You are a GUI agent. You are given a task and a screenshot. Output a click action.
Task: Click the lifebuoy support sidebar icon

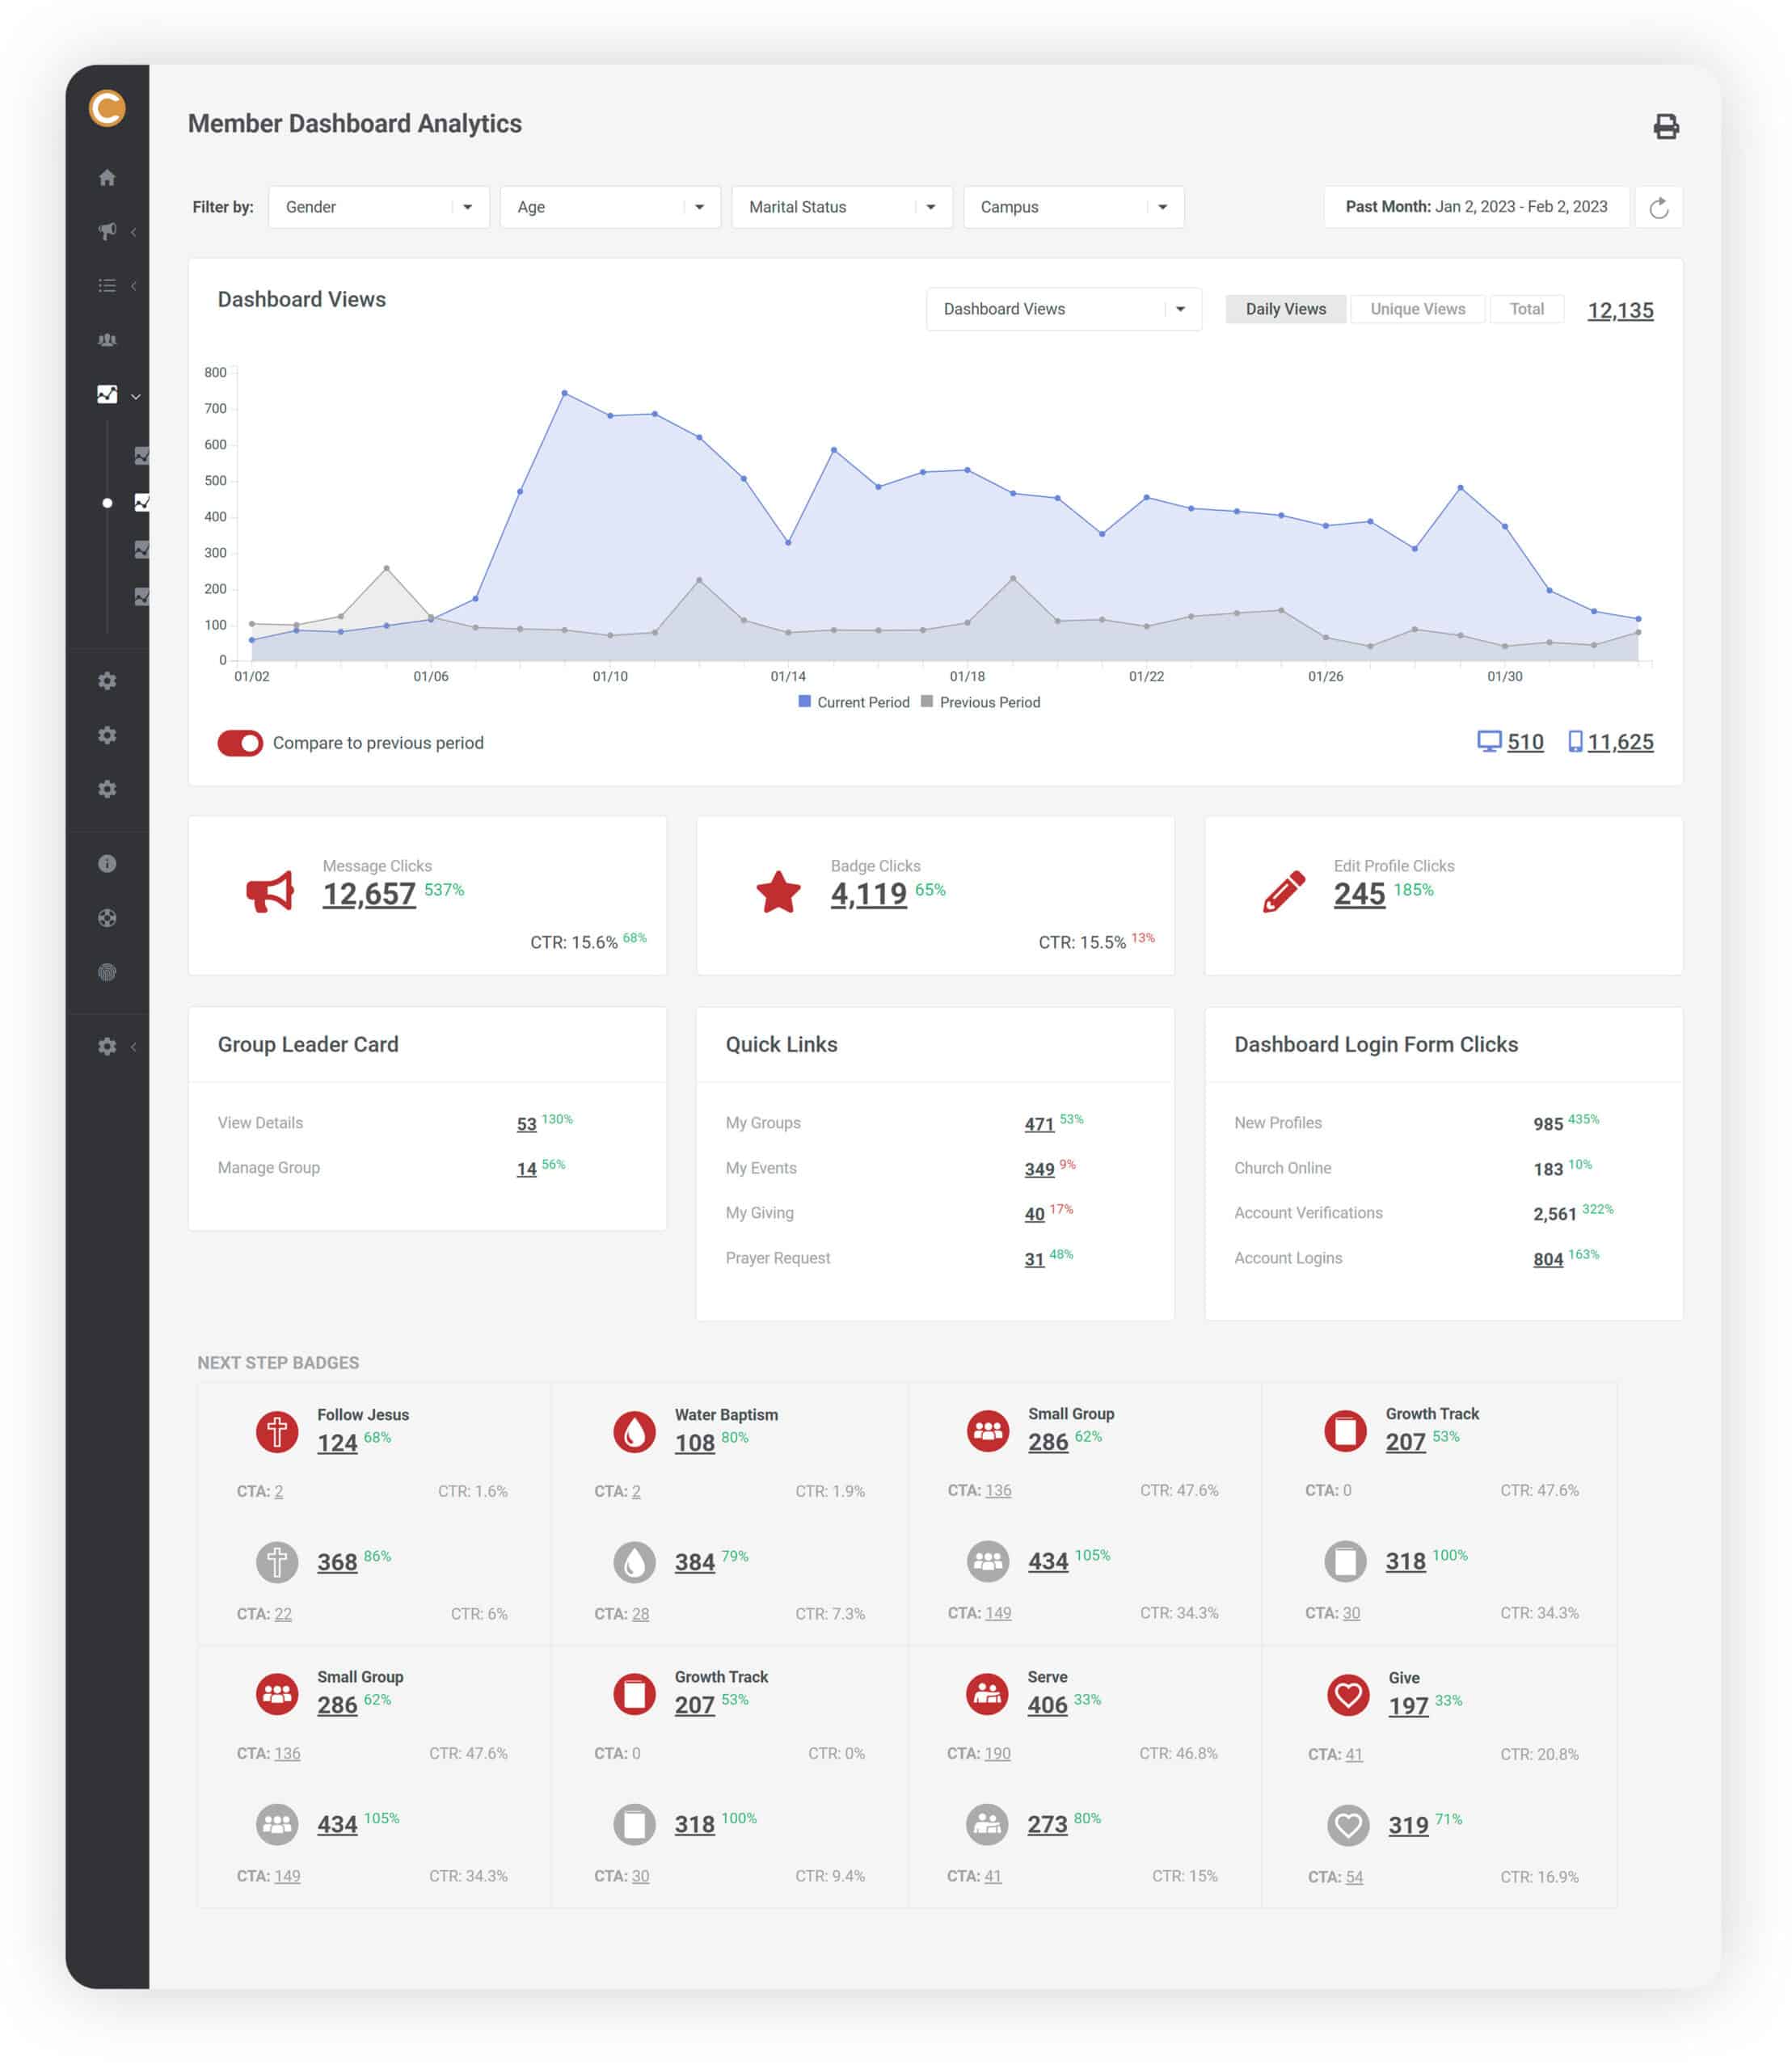[x=107, y=918]
